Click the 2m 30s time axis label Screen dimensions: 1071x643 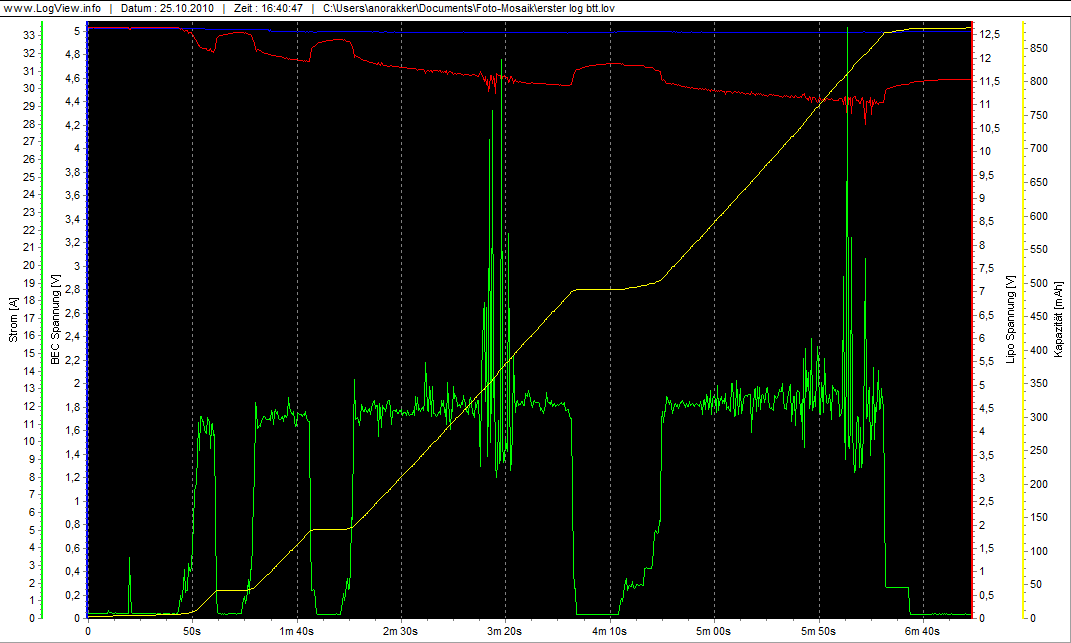pyautogui.click(x=401, y=631)
